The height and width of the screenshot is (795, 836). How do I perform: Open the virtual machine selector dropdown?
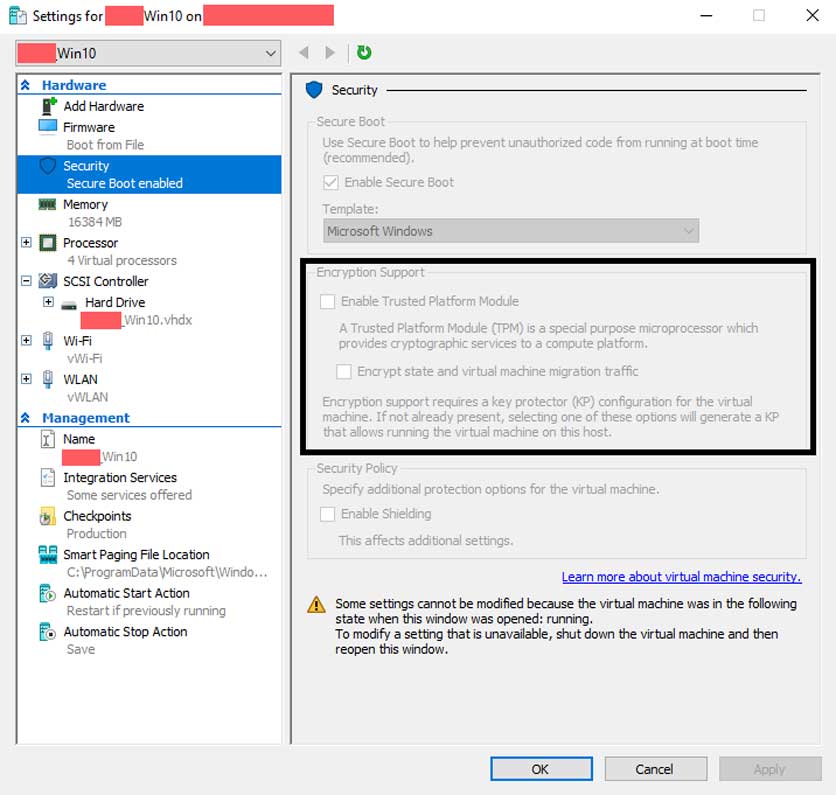(x=148, y=53)
